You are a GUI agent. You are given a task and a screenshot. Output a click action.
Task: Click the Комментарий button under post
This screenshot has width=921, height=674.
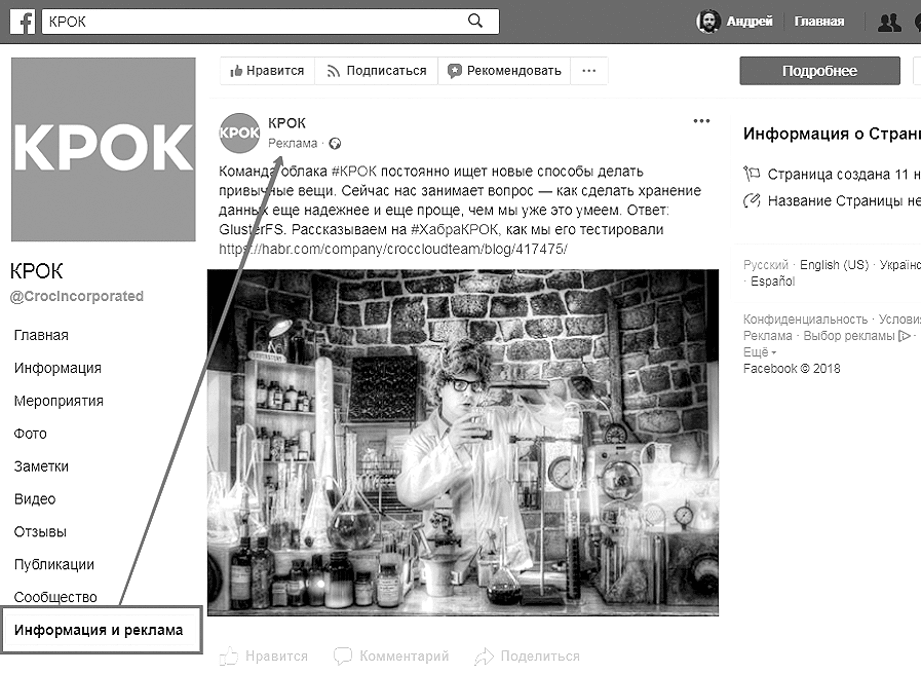click(x=391, y=656)
